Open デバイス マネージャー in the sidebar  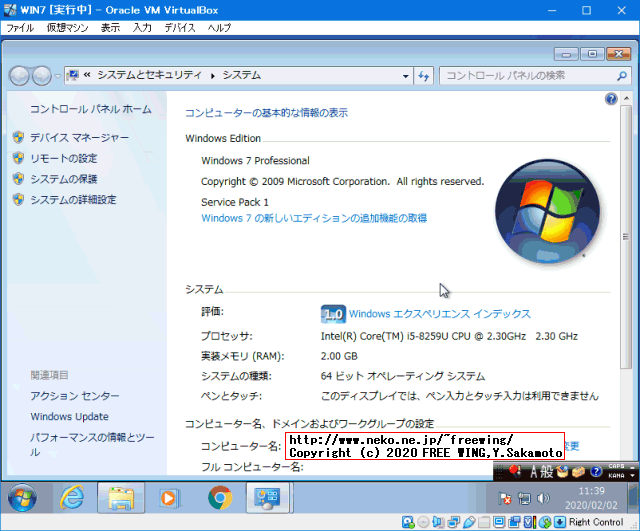(79, 138)
